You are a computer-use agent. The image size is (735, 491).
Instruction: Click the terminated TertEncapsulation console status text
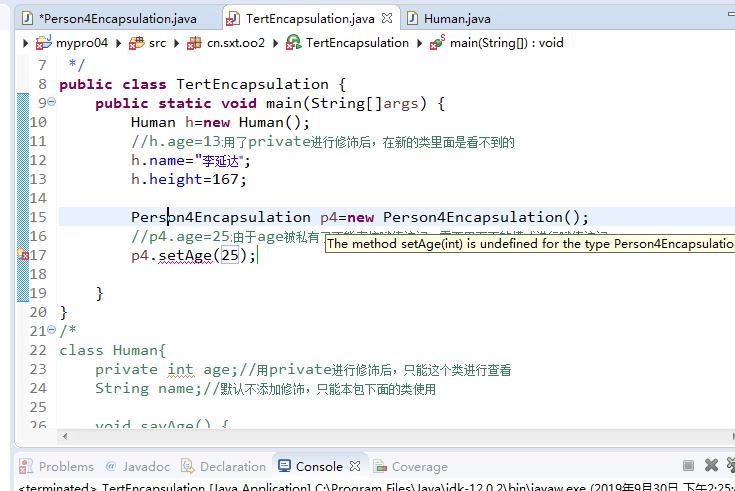coord(376,487)
